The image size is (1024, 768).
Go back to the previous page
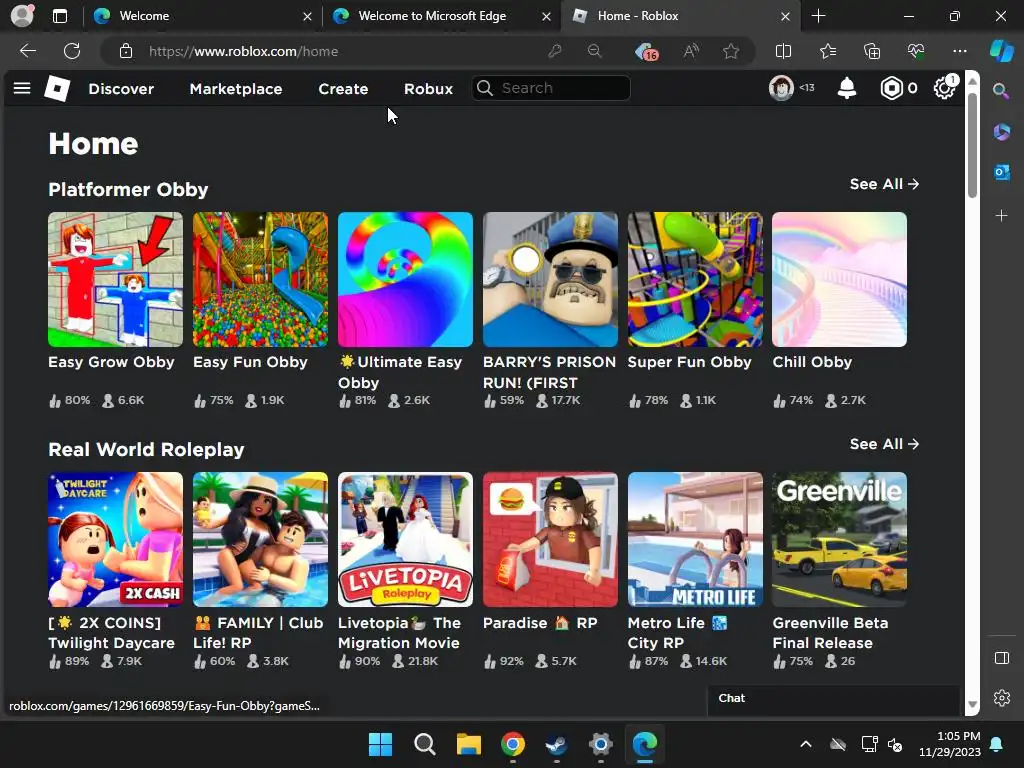(27, 51)
